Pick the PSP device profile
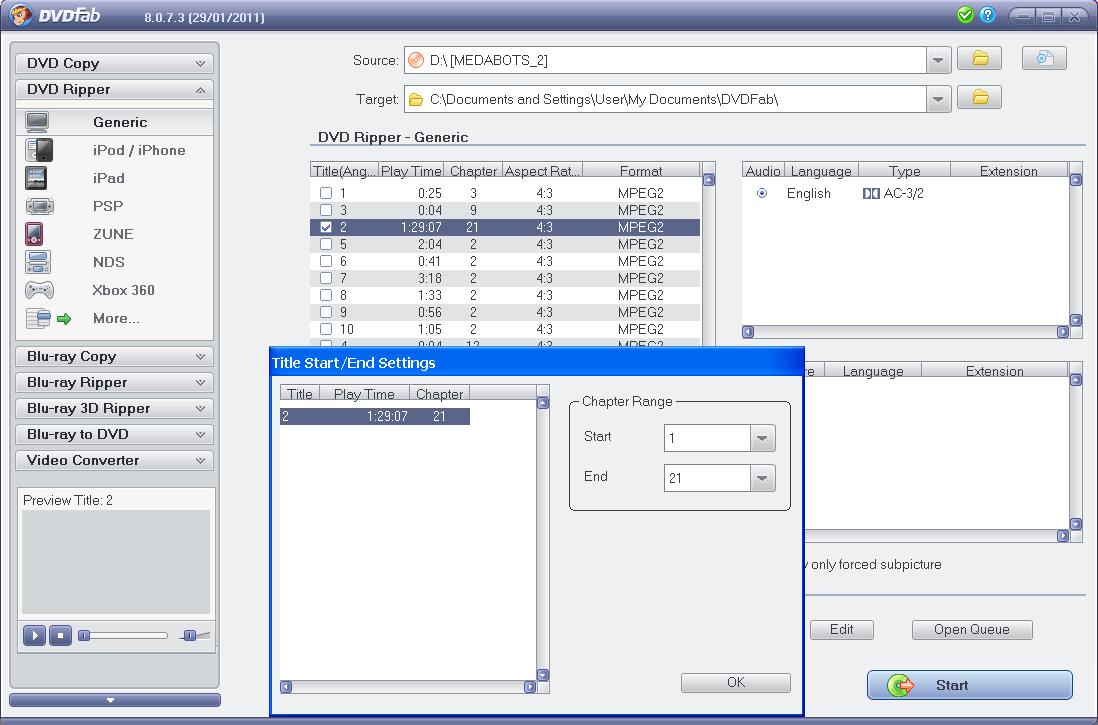 [114, 206]
